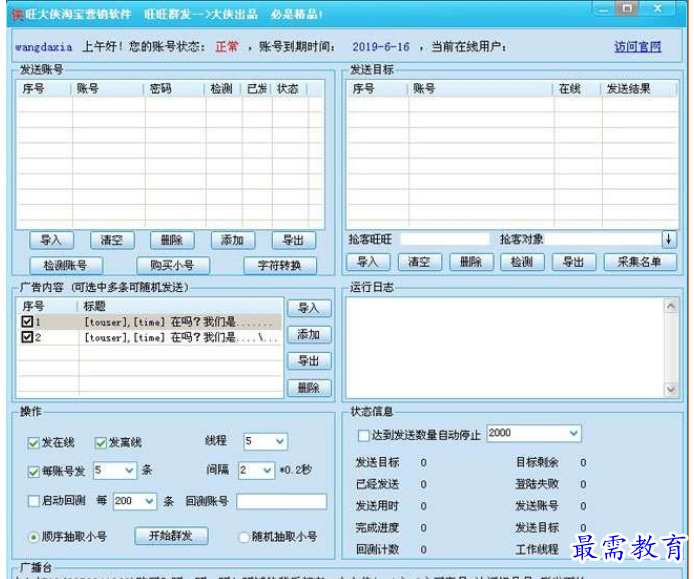The image size is (694, 579).
Task: Click 导出 under the 发送目标 list
Action: 574,262
